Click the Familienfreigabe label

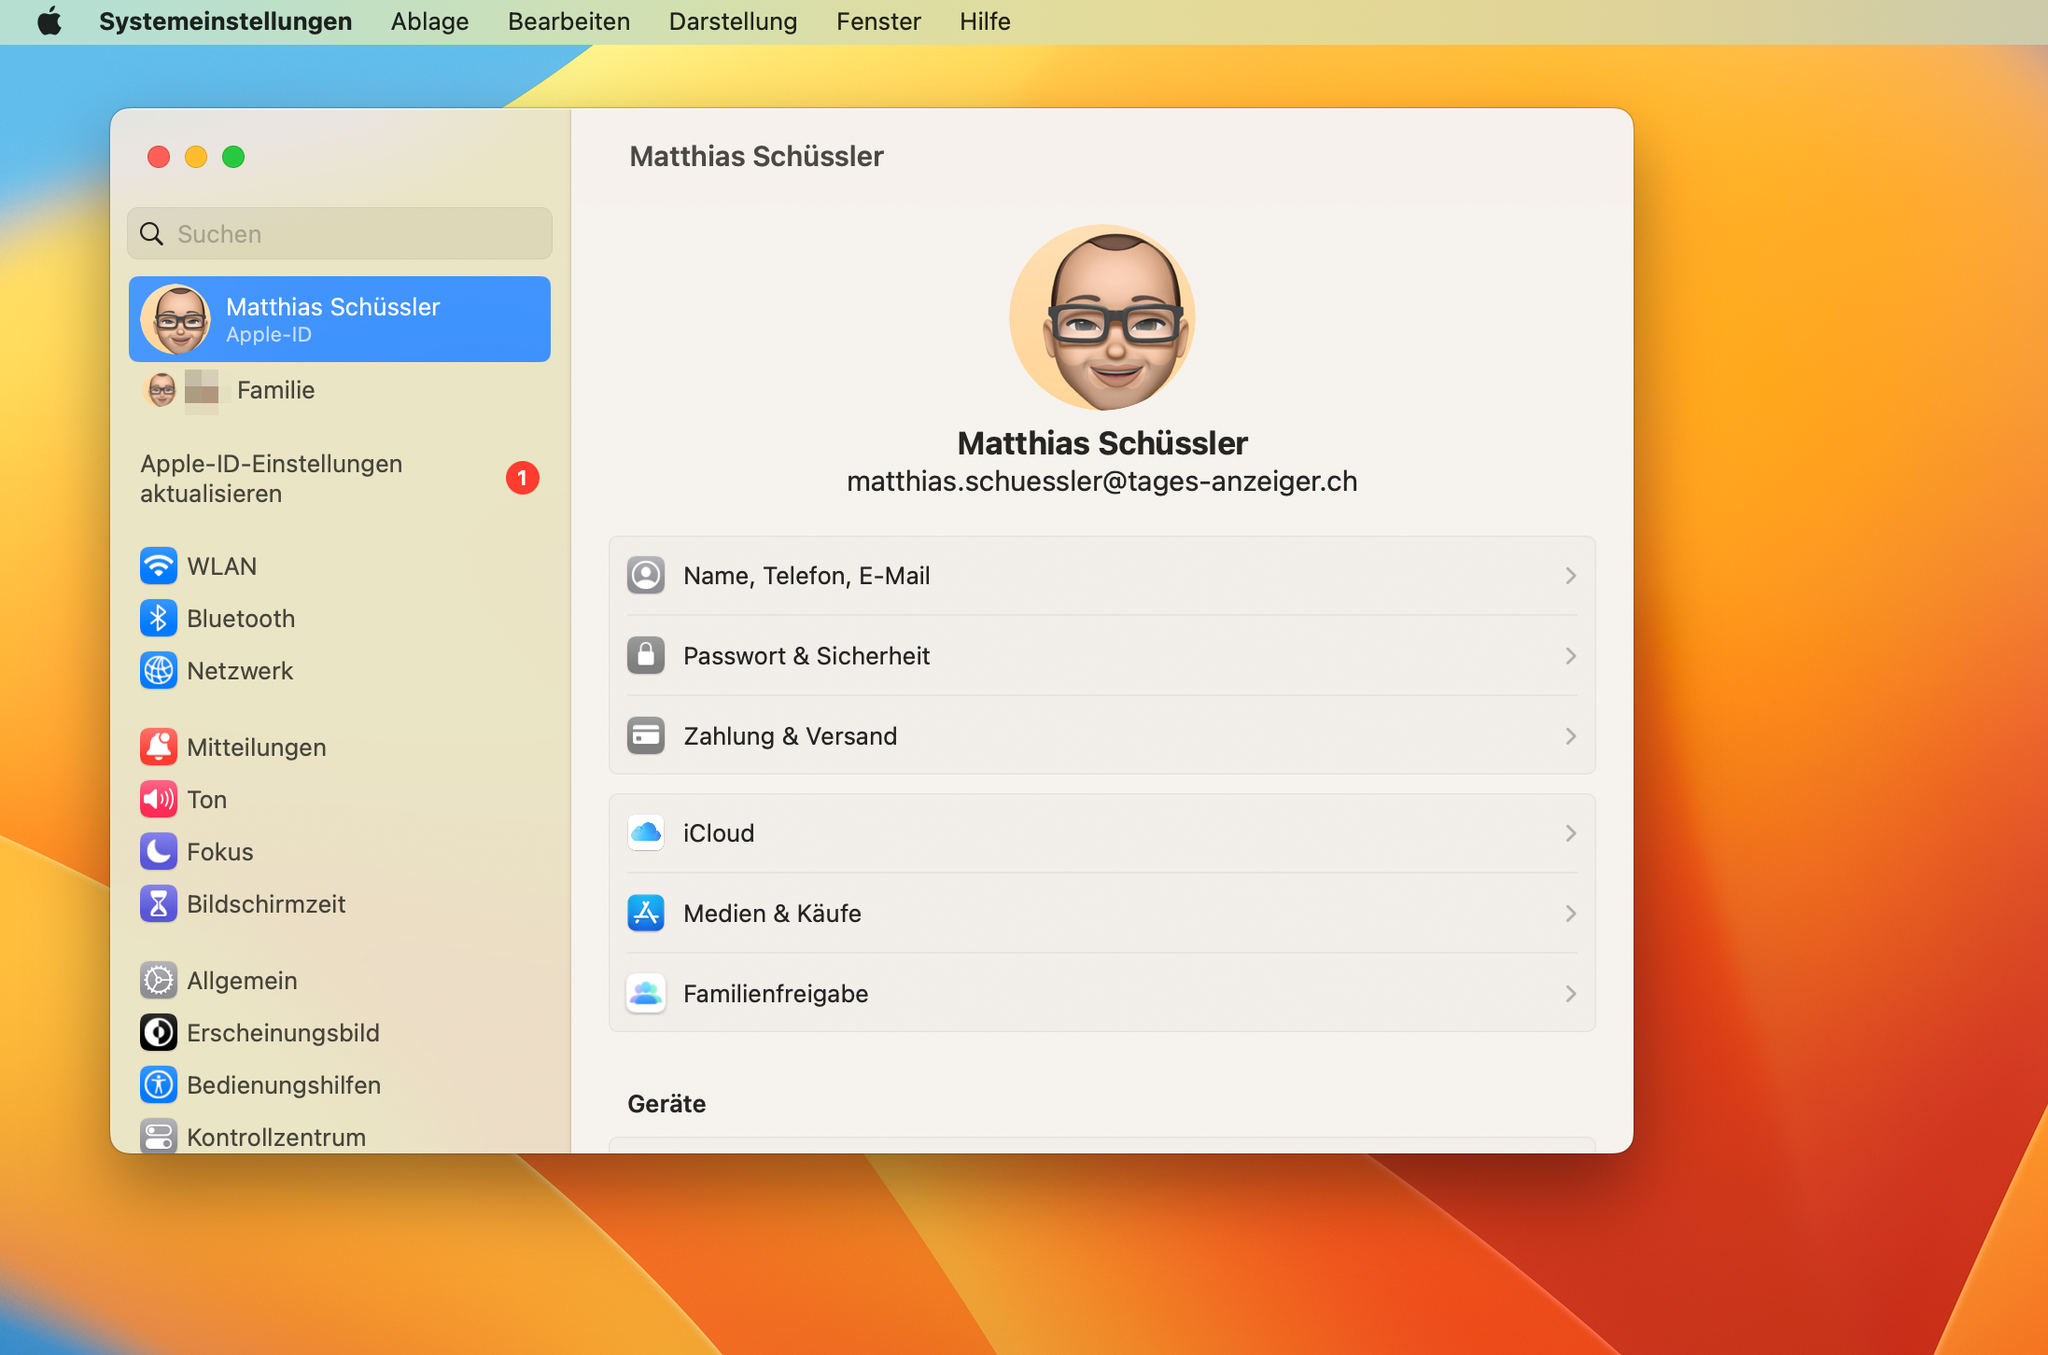coord(775,992)
